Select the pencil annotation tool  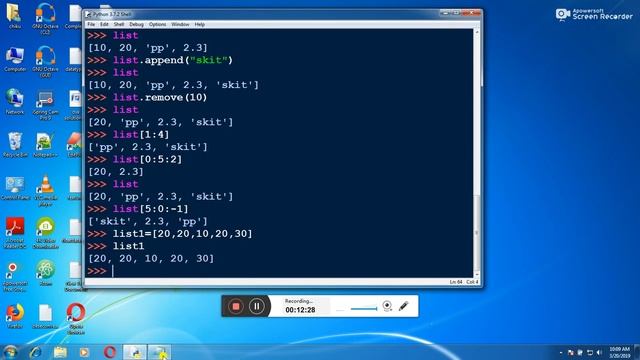tap(403, 306)
